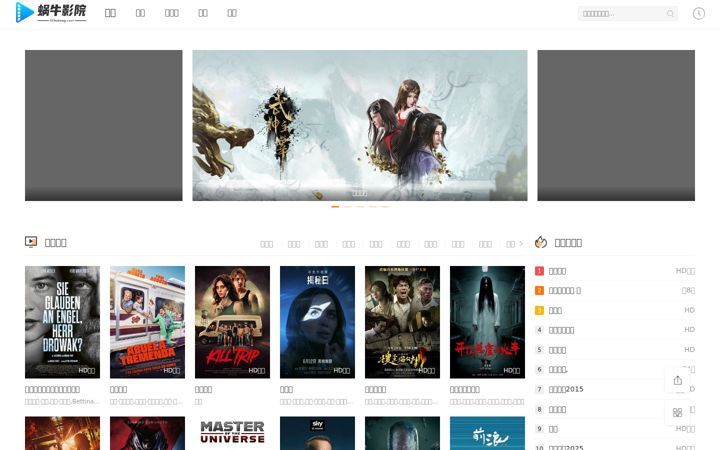Open the 蜗牛影院 site logo
This screenshot has width=720, height=450.
point(51,12)
